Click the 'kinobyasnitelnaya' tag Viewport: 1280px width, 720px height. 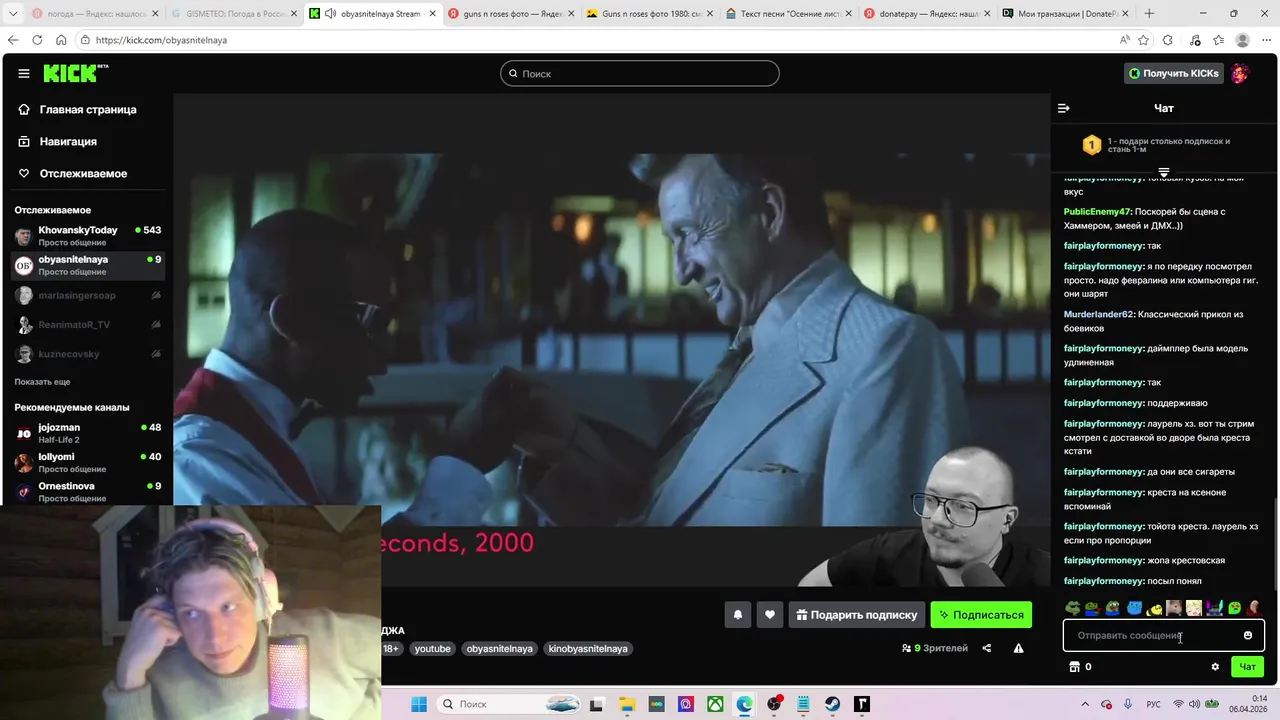[x=587, y=648]
